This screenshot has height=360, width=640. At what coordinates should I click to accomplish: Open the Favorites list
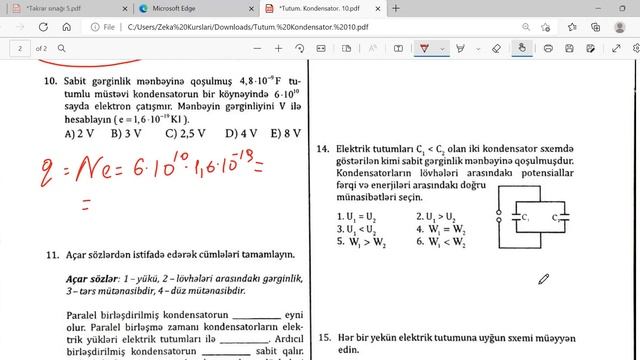click(572, 27)
